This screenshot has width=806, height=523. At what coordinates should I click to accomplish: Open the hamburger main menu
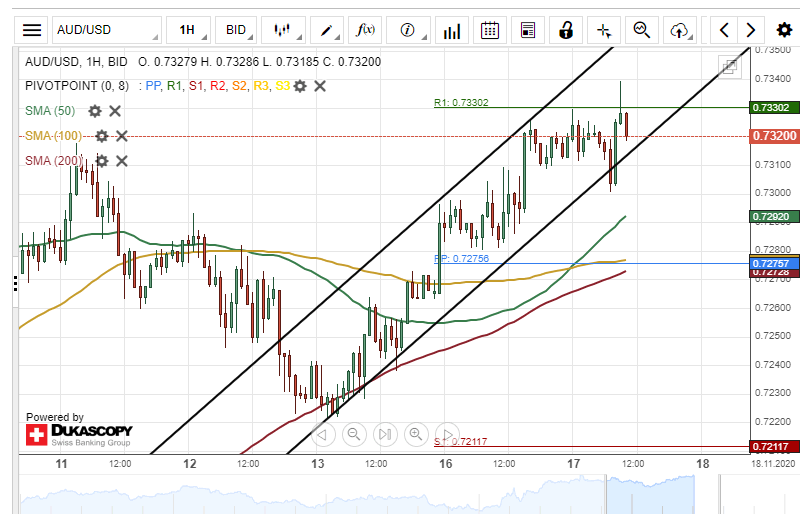(32, 30)
